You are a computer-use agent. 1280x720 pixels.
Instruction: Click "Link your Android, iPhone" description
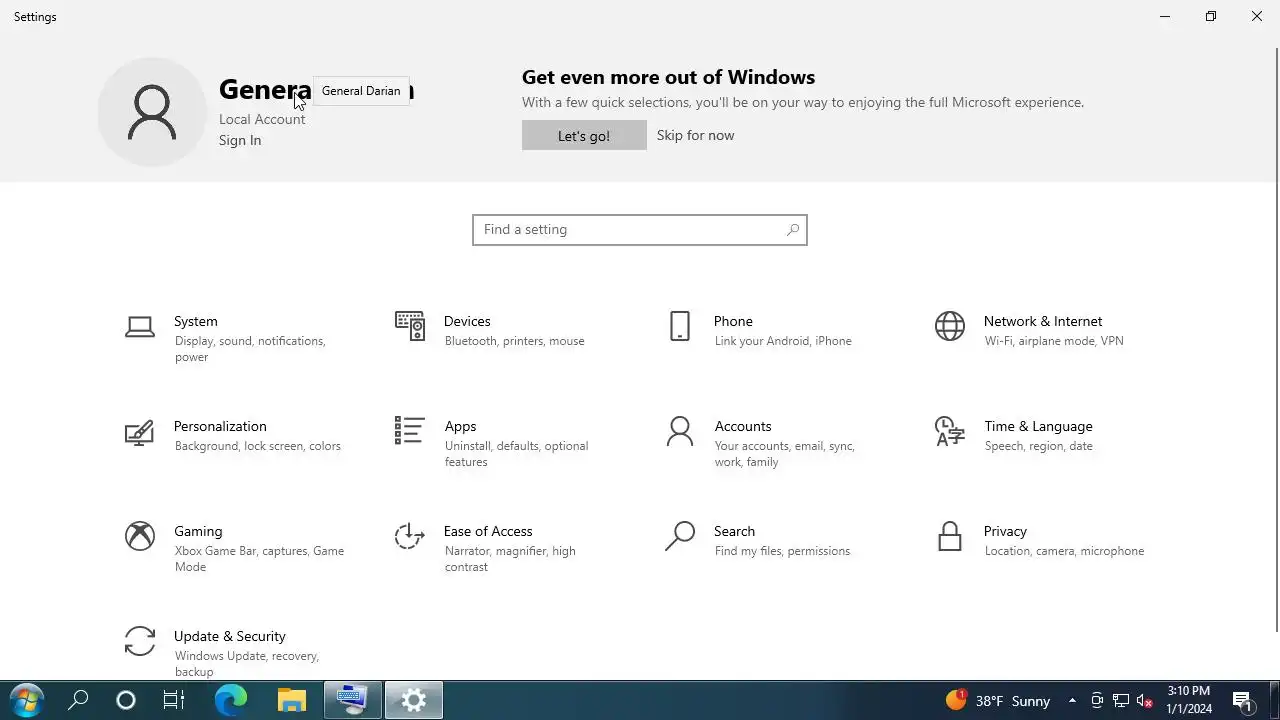click(783, 341)
